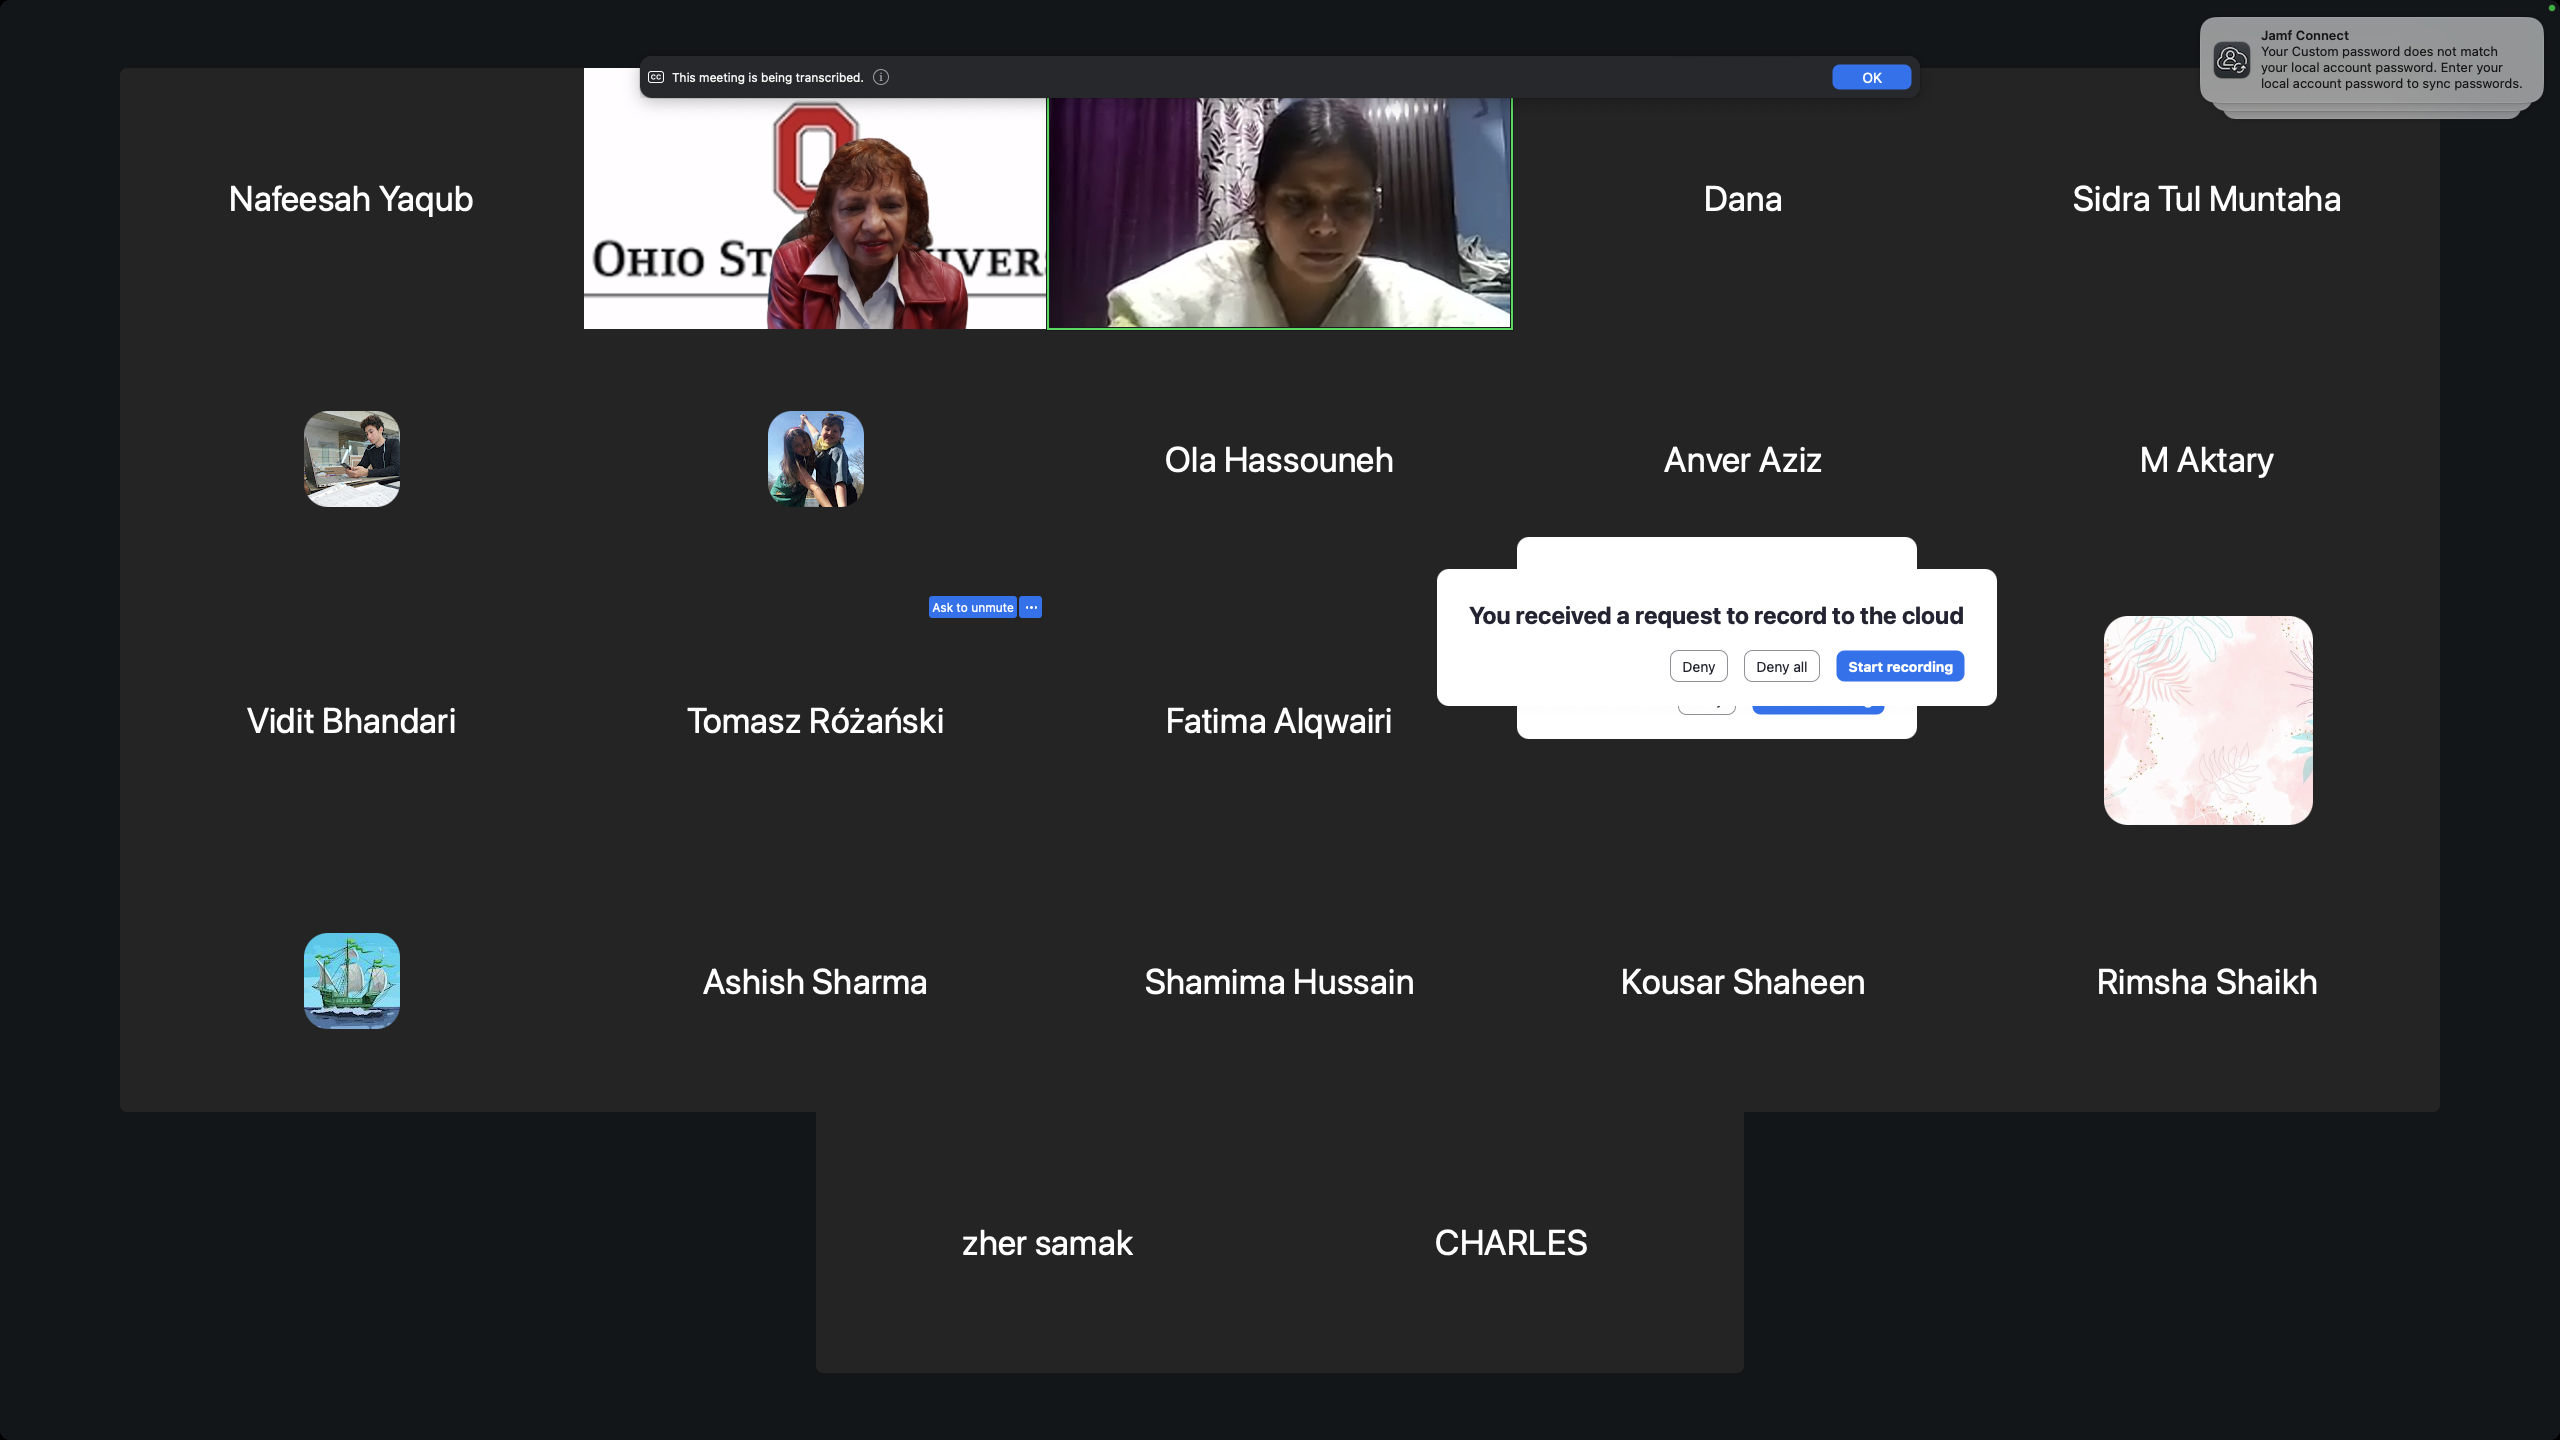Click Tomasz Różański participant tile
2560x1440 pixels.
[815, 721]
